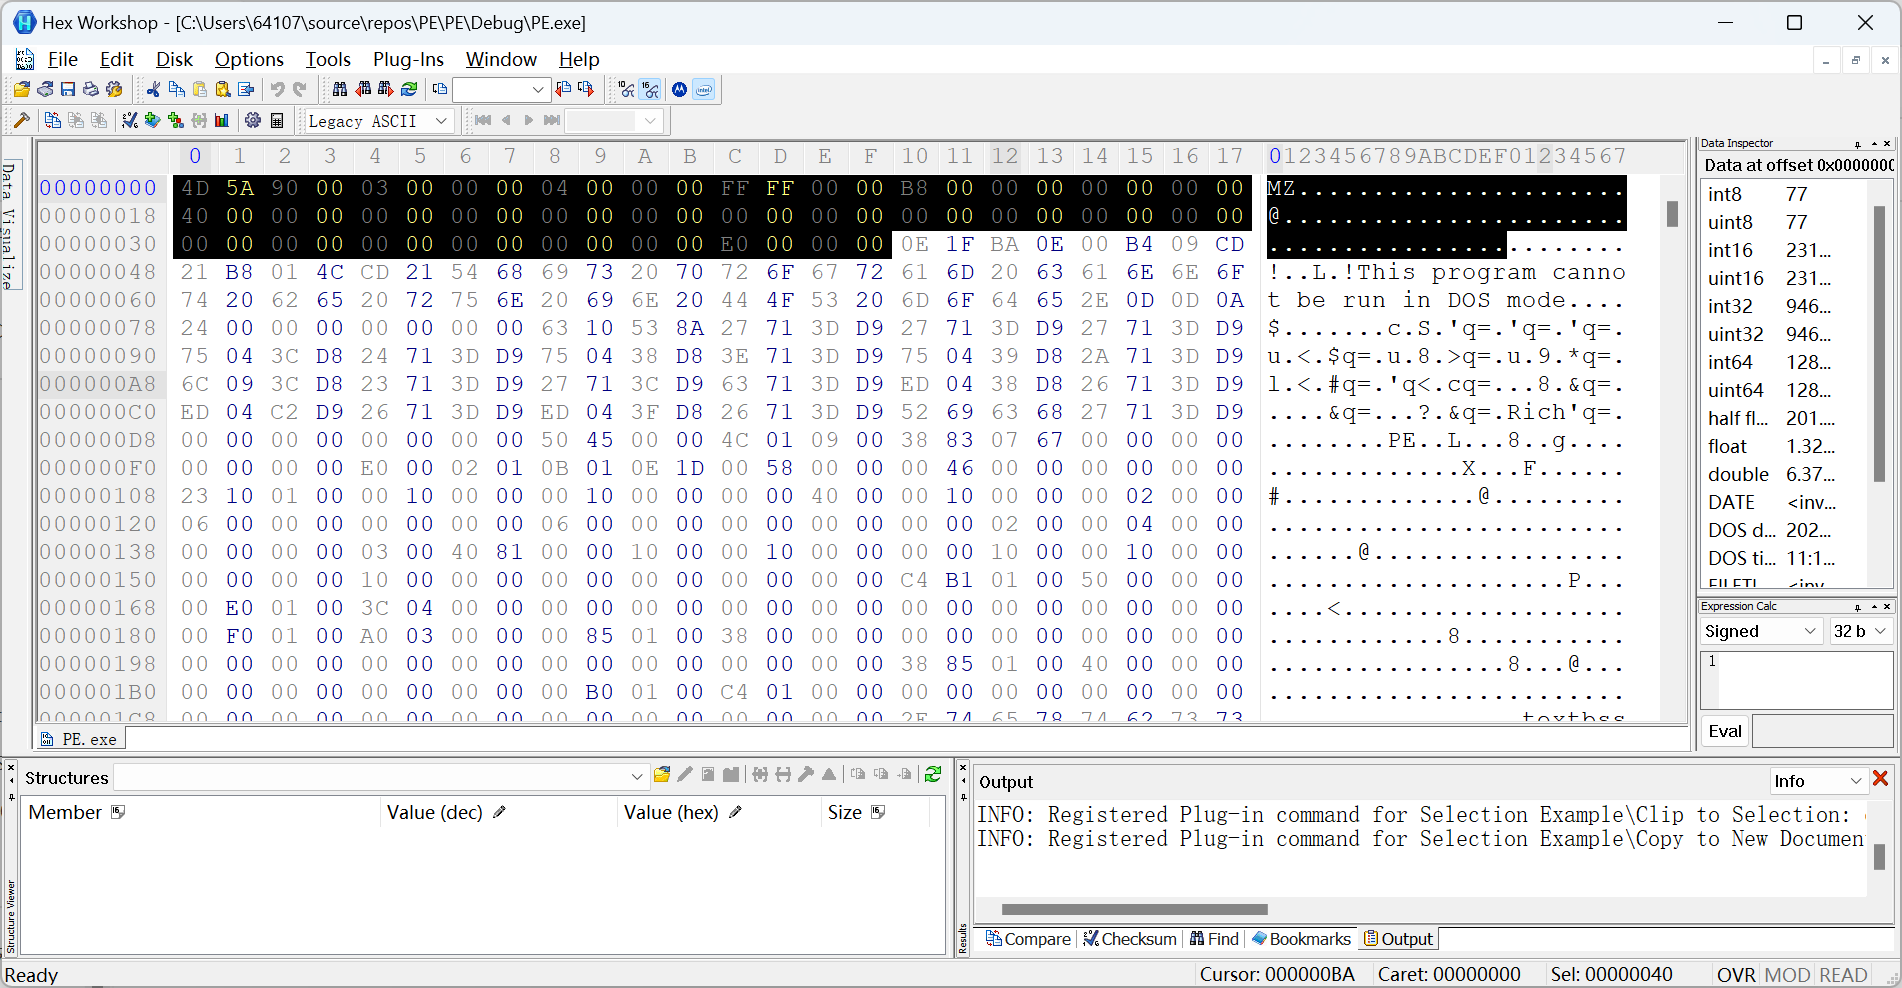
Task: Select the PE.exe document tab
Action: click(79, 739)
